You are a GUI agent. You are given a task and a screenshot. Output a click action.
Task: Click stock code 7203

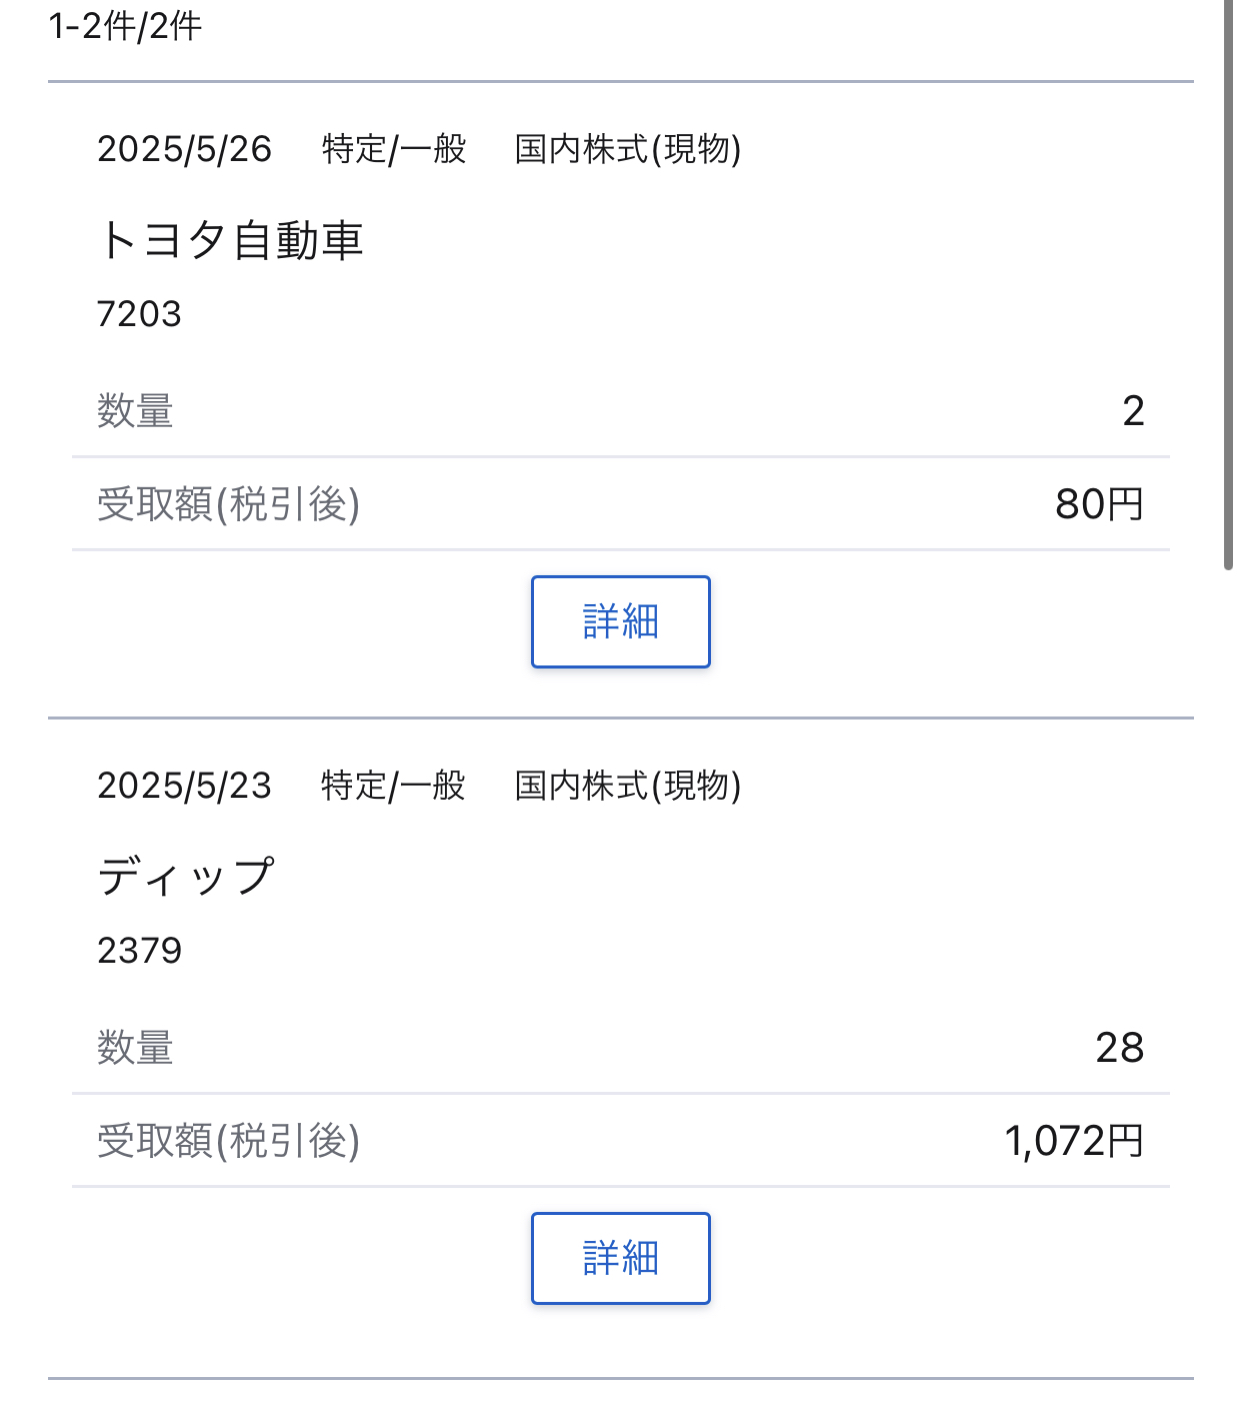pos(139,314)
